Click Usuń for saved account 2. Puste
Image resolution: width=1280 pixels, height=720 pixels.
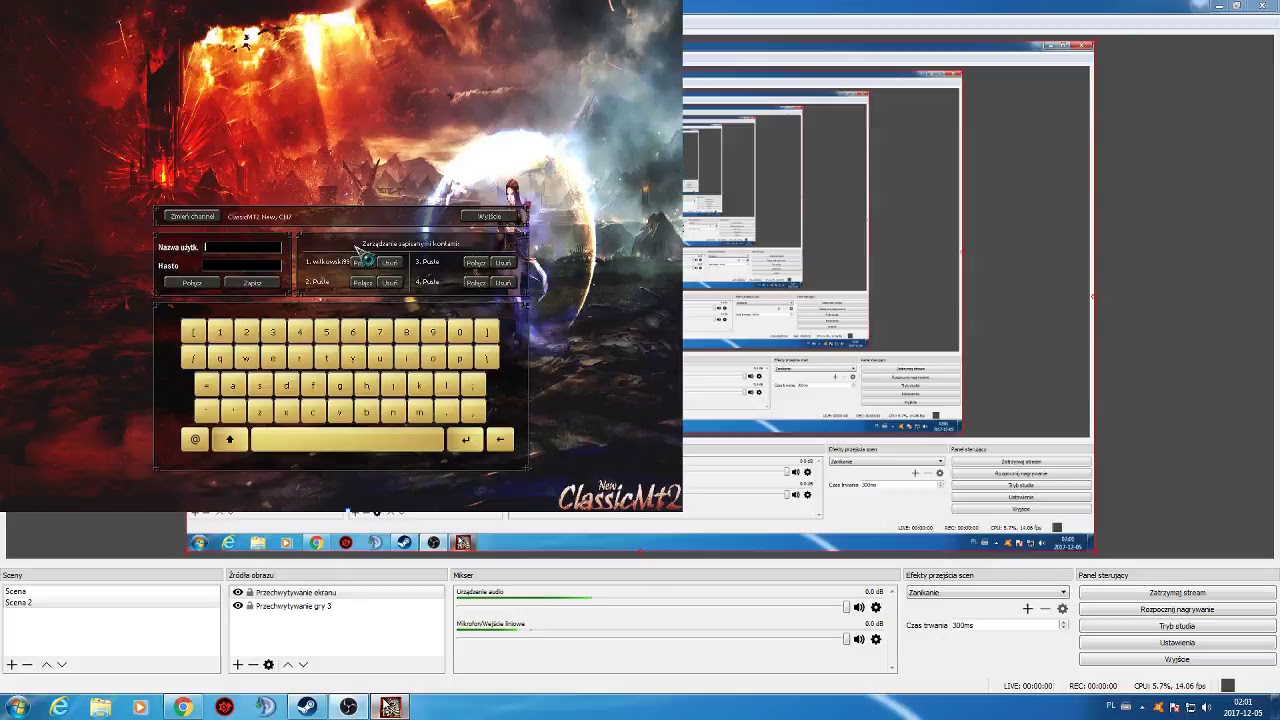tap(390, 283)
